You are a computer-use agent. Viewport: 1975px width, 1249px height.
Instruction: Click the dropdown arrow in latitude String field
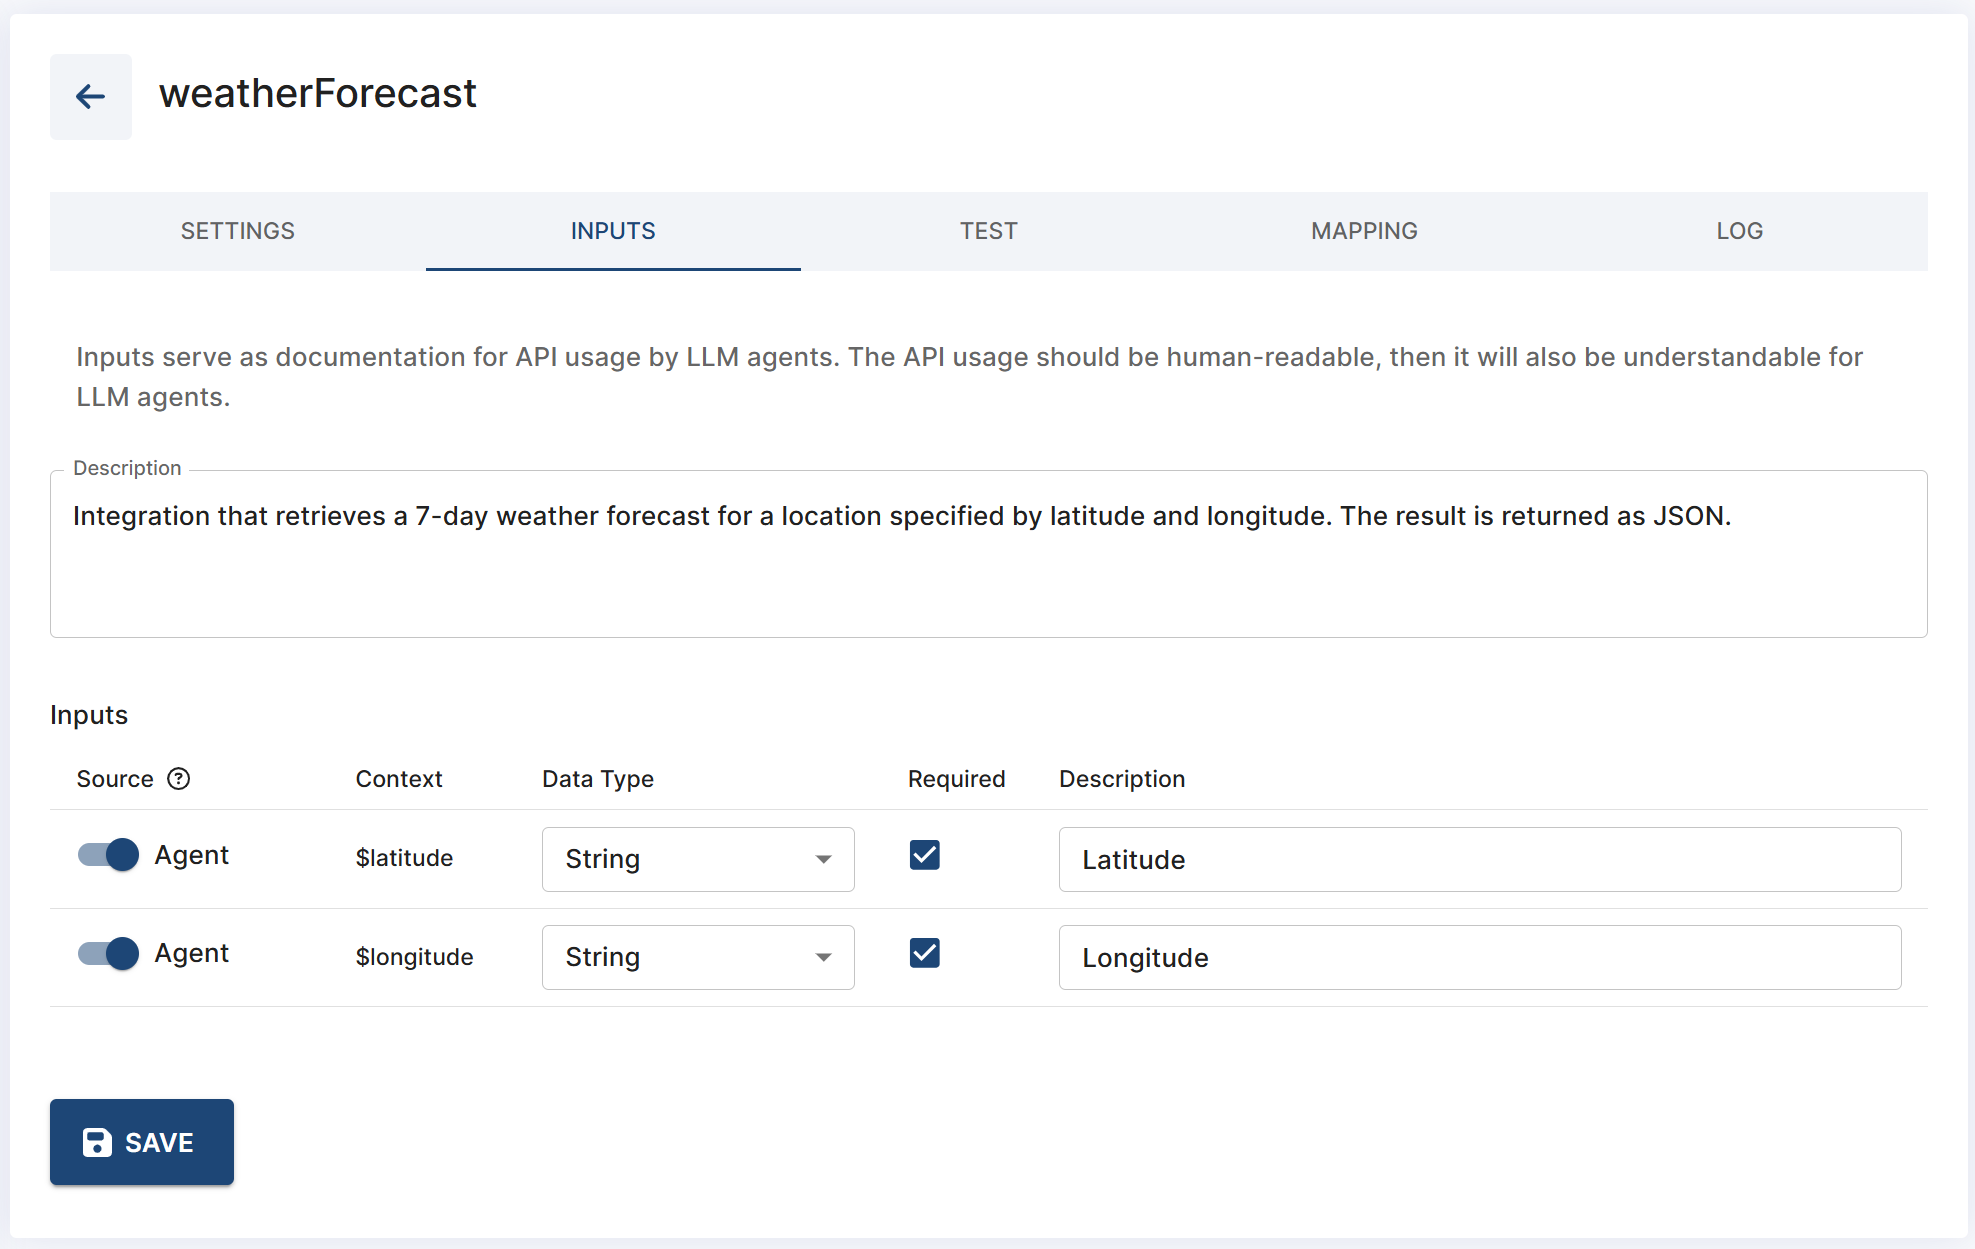pyautogui.click(x=823, y=859)
